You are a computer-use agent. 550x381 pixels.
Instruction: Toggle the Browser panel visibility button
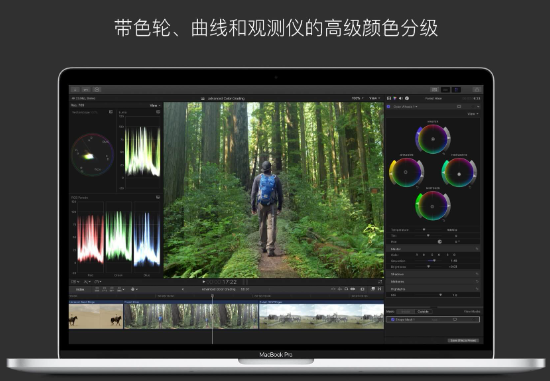434,90
